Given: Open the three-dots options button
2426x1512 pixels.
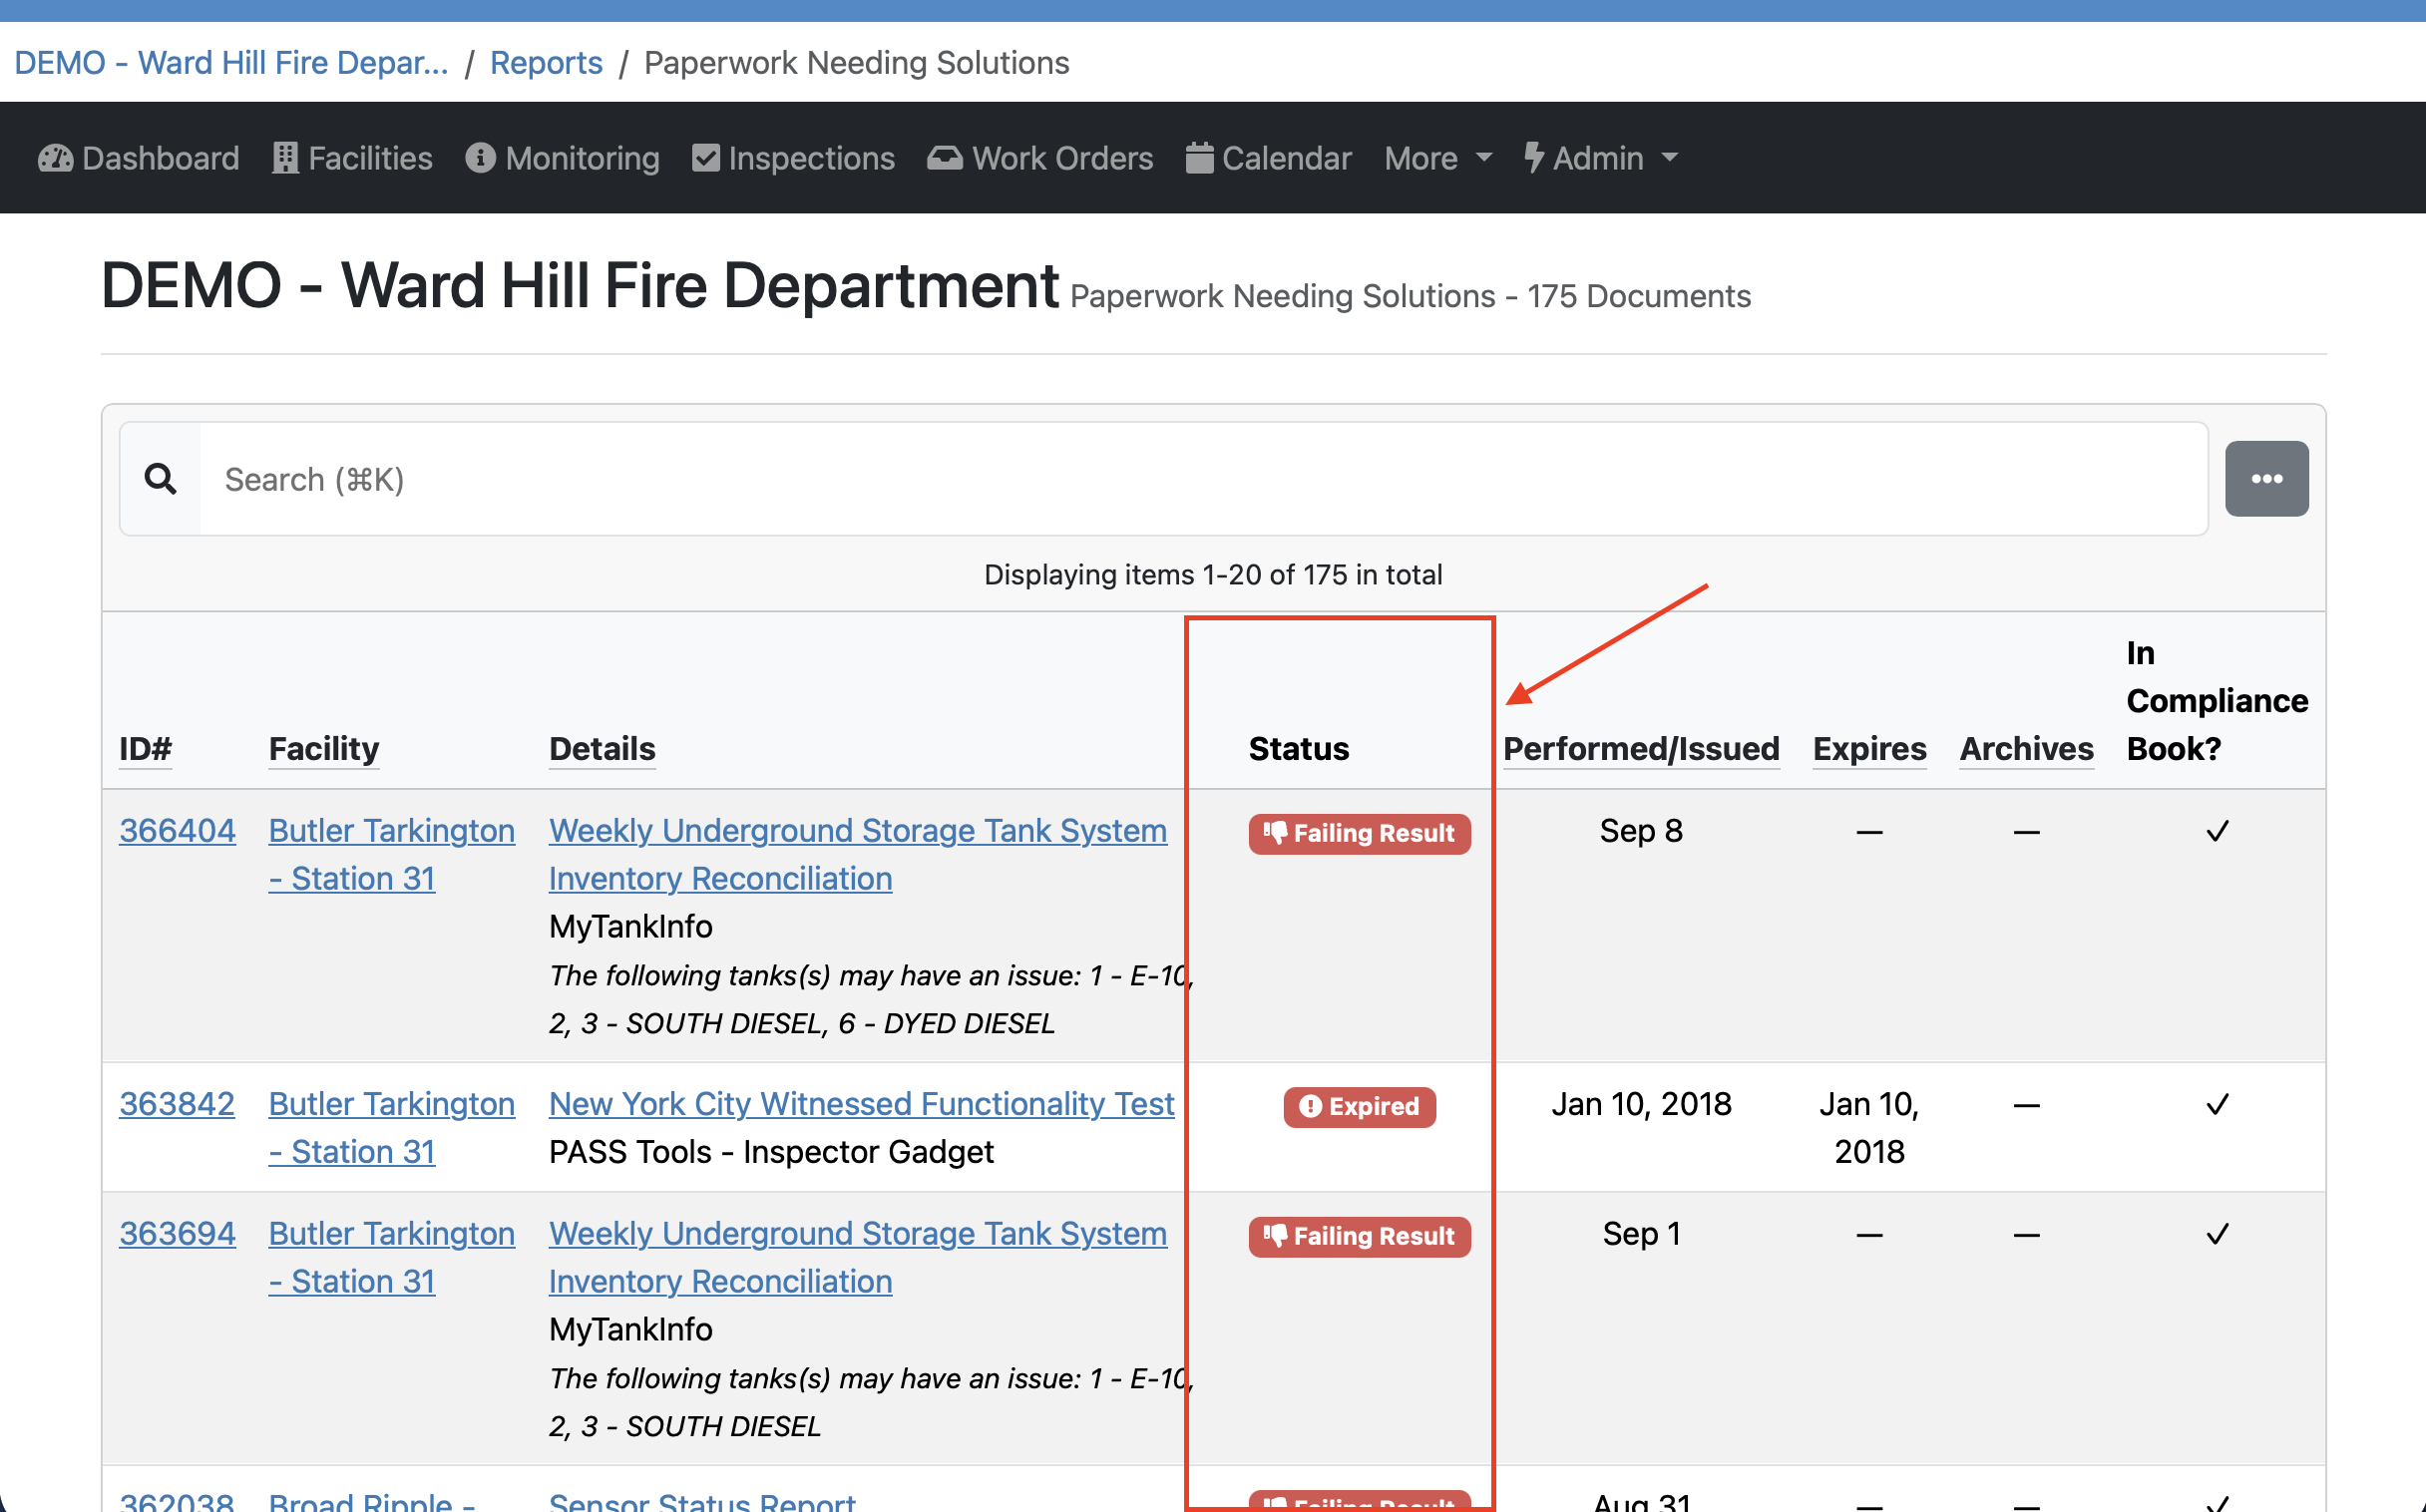Looking at the screenshot, I should pos(2266,479).
